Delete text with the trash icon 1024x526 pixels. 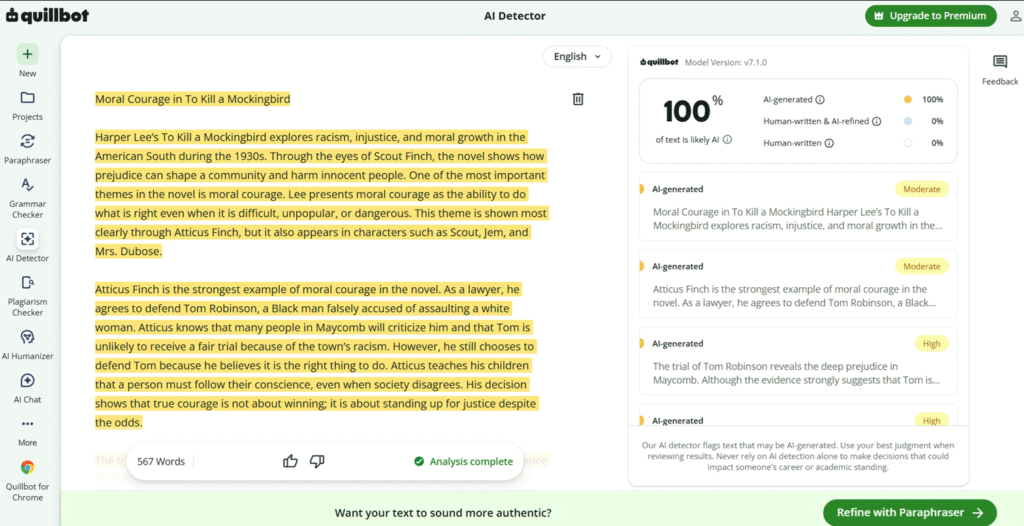tap(578, 99)
